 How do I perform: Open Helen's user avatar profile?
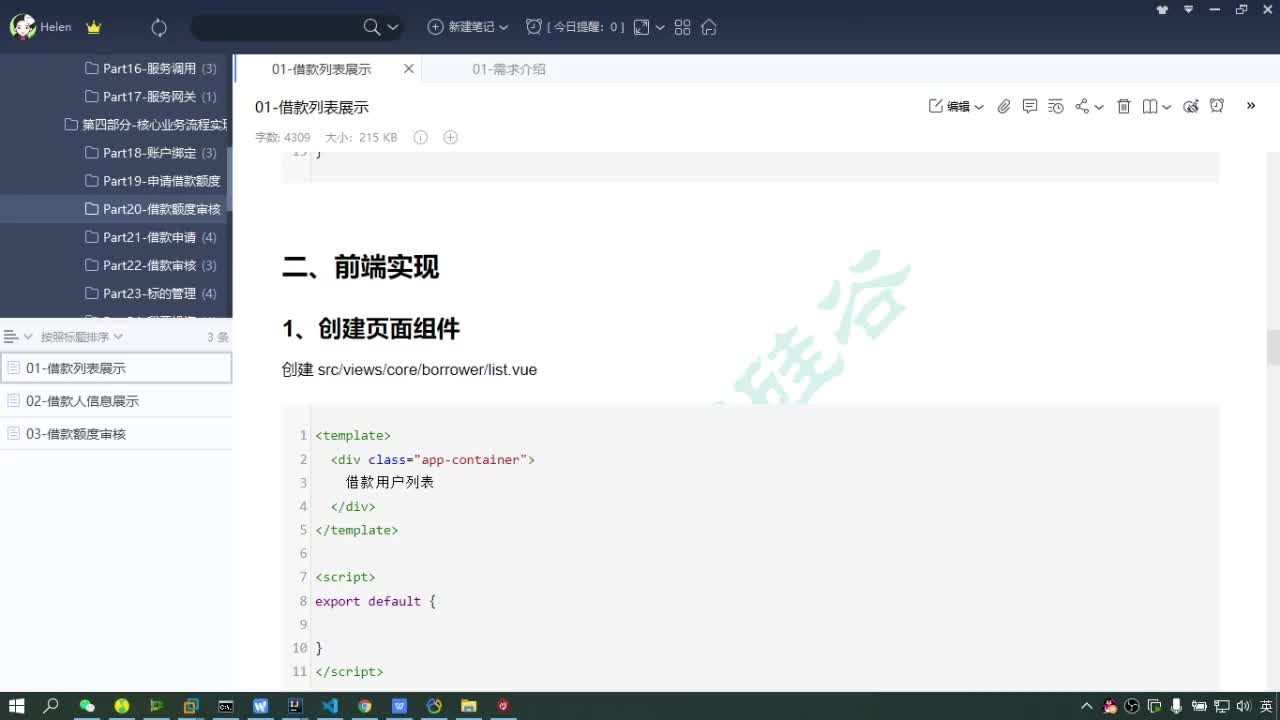pos(22,27)
